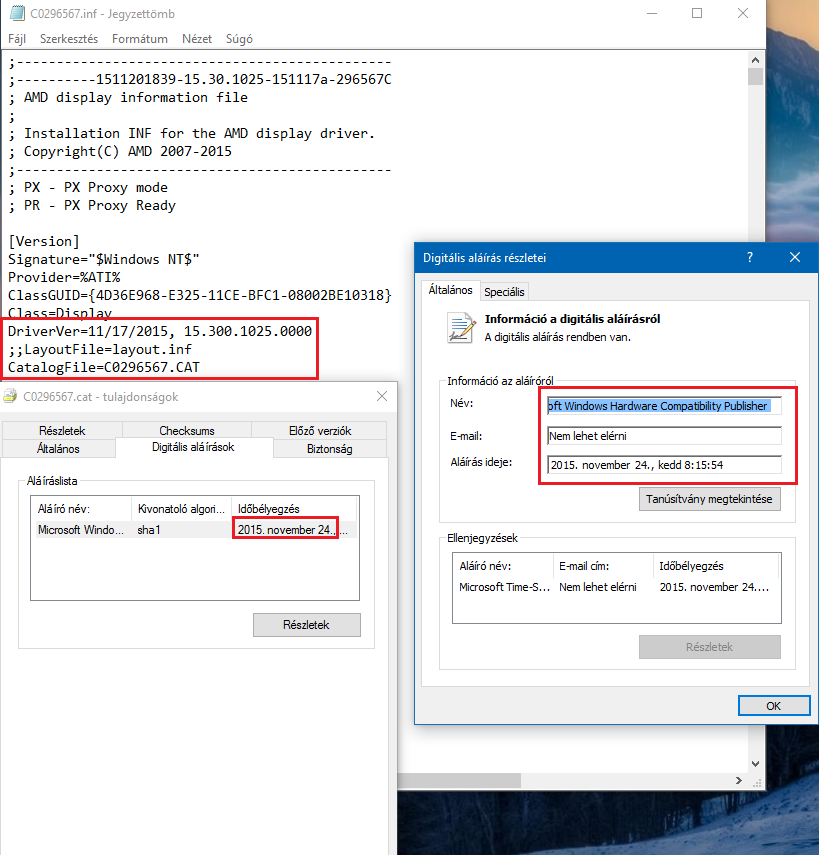Click Részletek button under signature list
Image resolution: width=819 pixels, height=855 pixels.
tap(306, 625)
